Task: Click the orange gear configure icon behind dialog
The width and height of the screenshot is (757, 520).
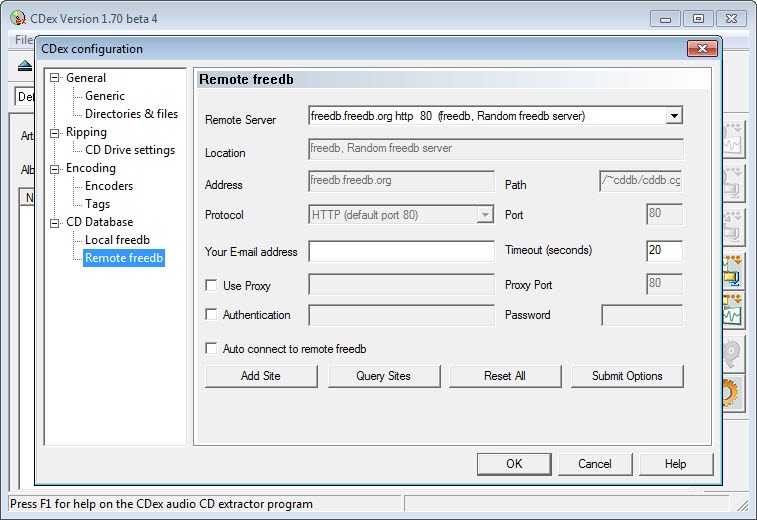Action: point(729,393)
